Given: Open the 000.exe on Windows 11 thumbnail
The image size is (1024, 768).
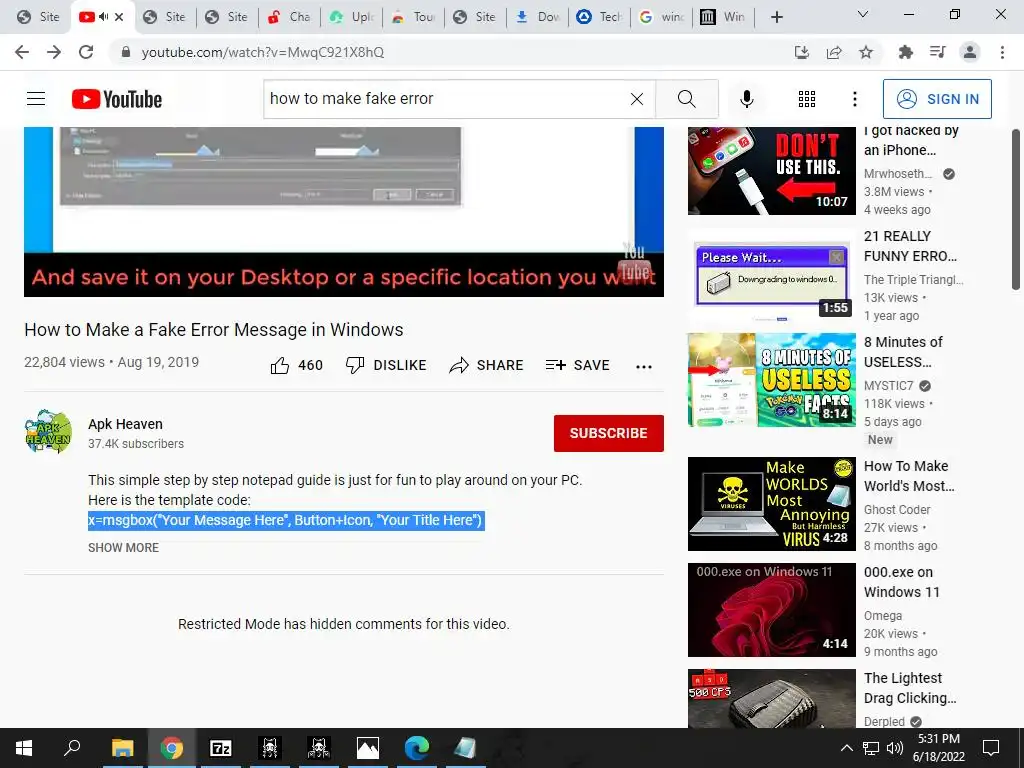Looking at the screenshot, I should [771, 609].
